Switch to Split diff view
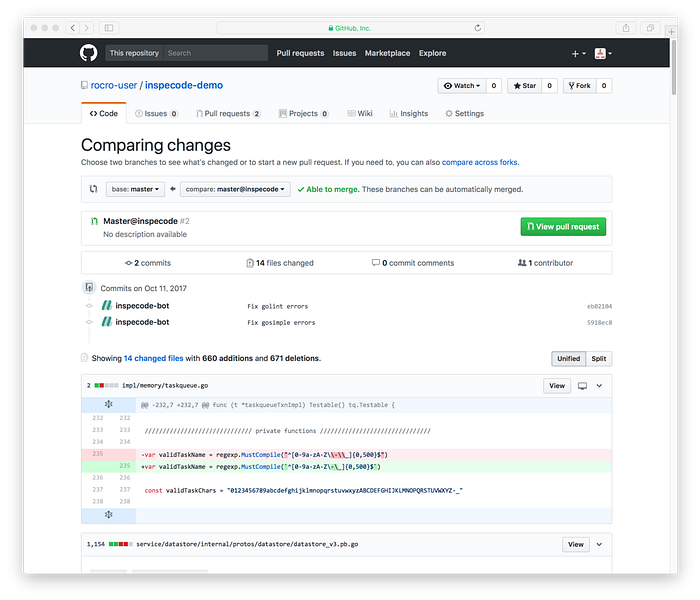The width and height of the screenshot is (700, 600). pos(599,358)
